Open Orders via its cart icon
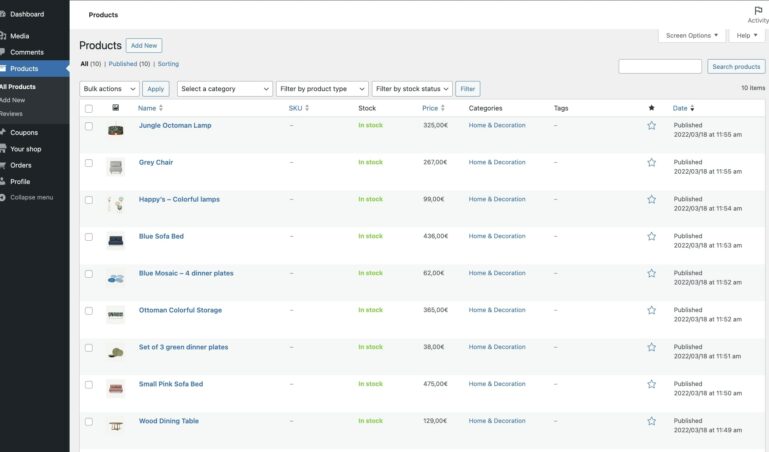The image size is (769, 452). (3, 165)
